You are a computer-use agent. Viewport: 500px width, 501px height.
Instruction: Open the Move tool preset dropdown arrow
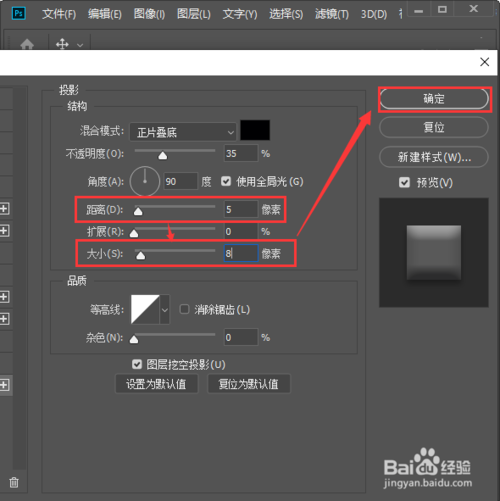[80, 45]
